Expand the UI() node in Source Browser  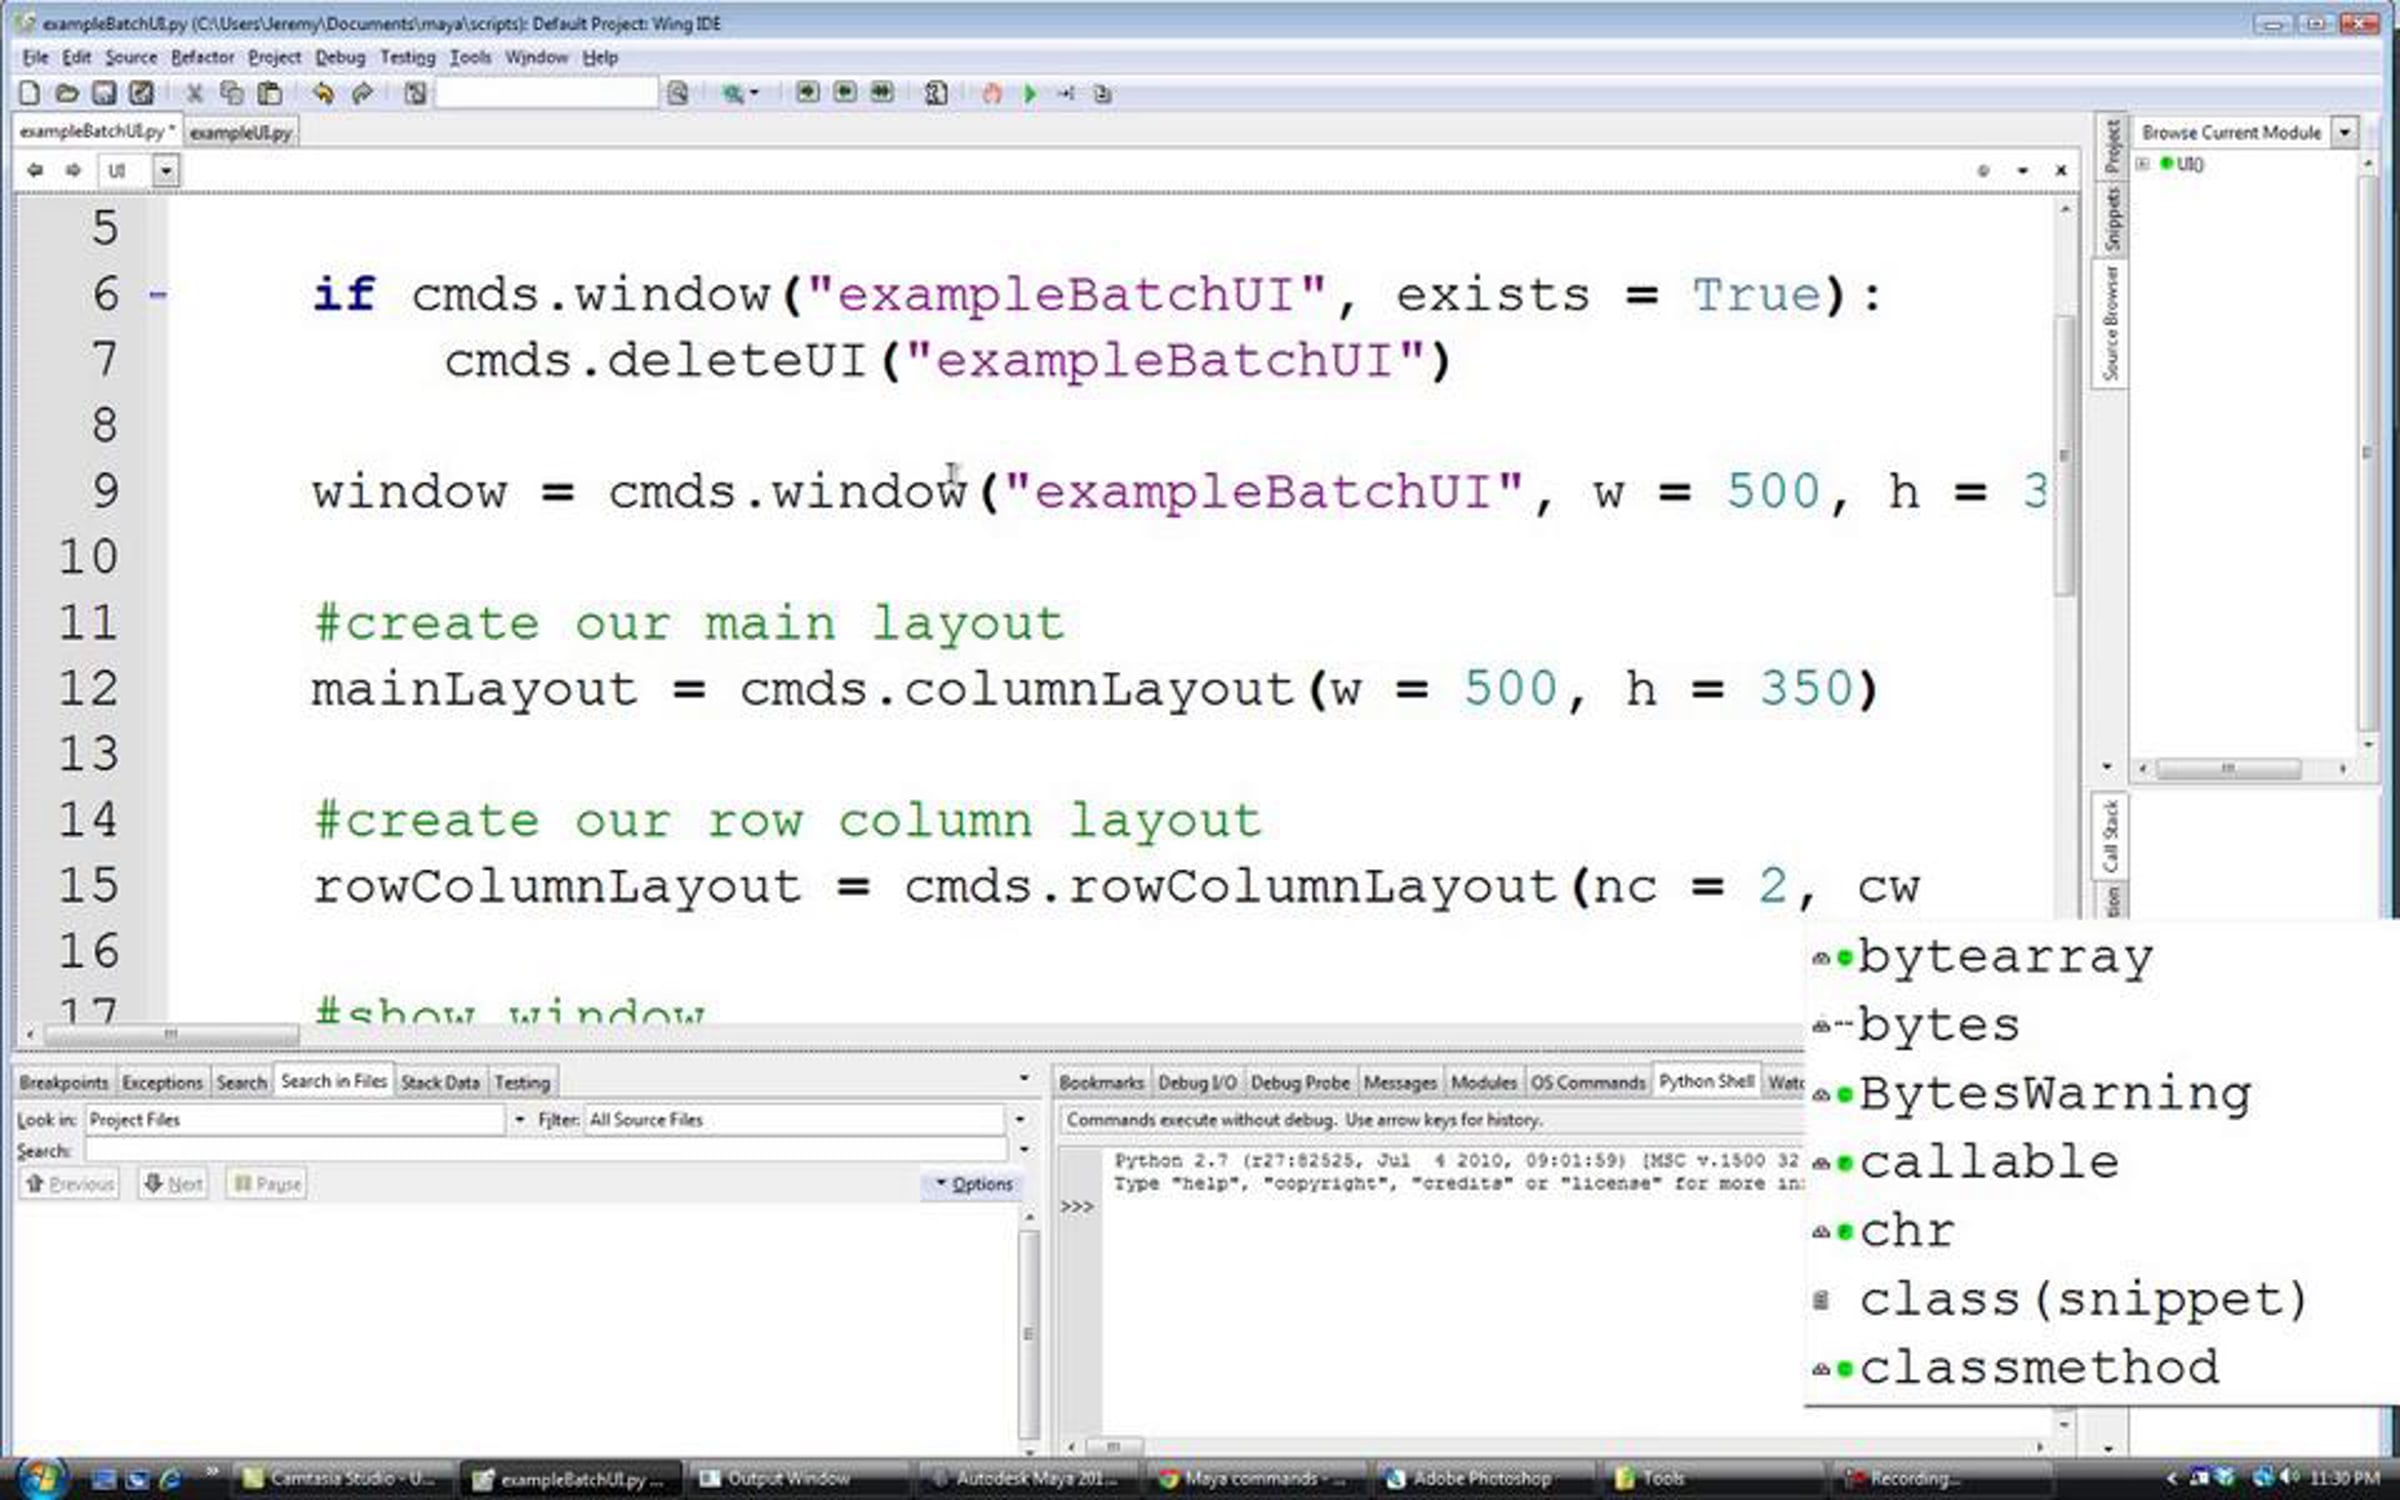2143,163
